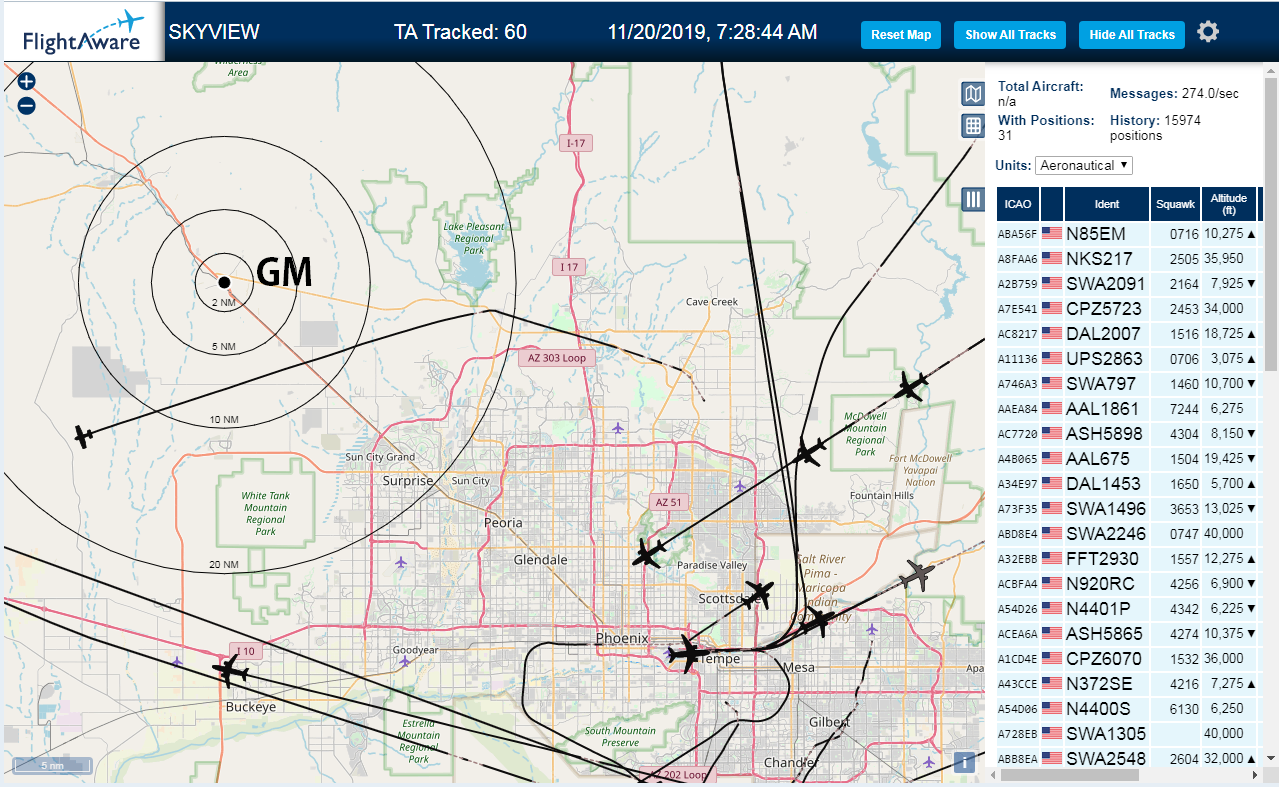Screen dimensions: 1279x787
Task: Zoom out the map with minus button
Action: coord(27,105)
